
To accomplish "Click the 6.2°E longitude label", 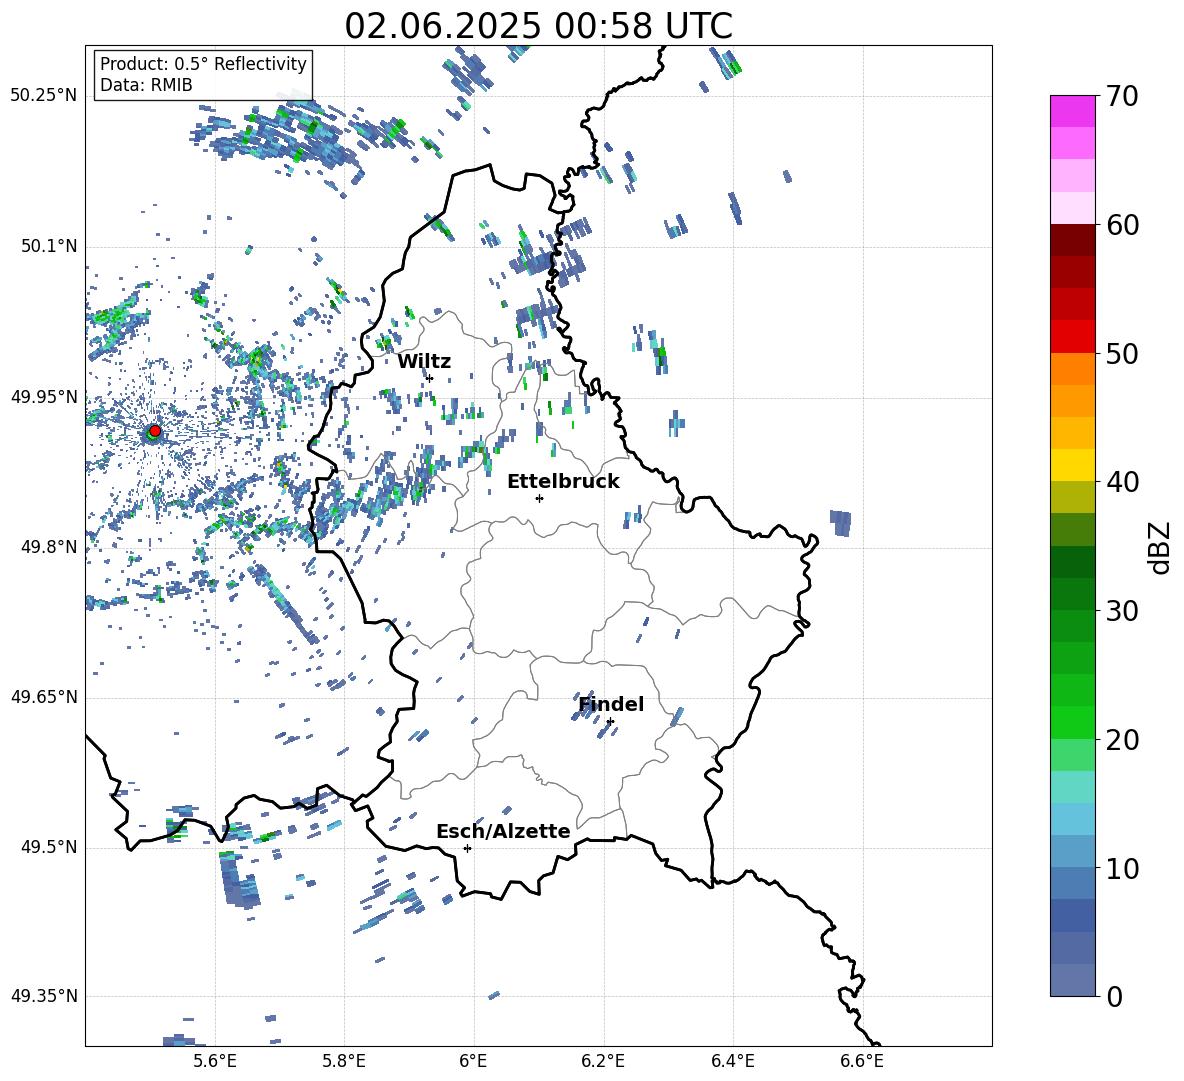I will pos(603,1062).
